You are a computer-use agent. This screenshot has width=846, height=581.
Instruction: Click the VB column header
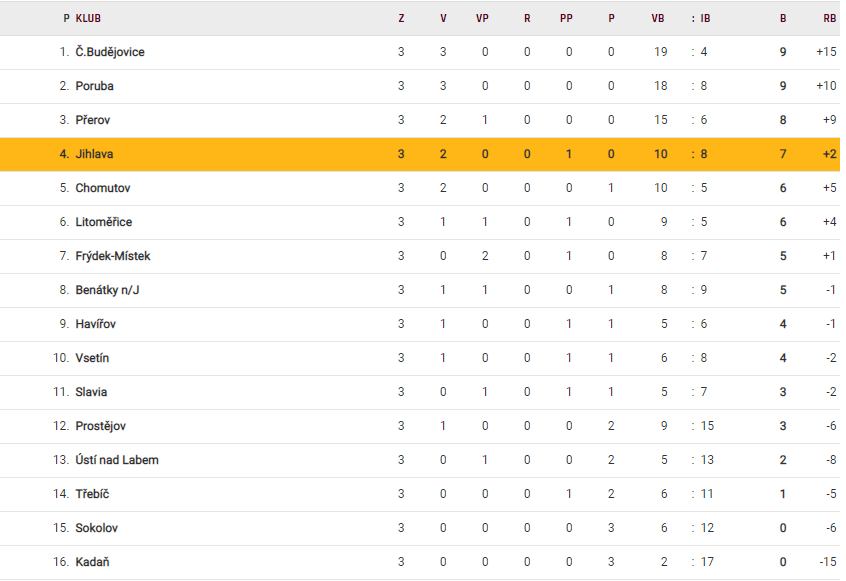coord(658,18)
